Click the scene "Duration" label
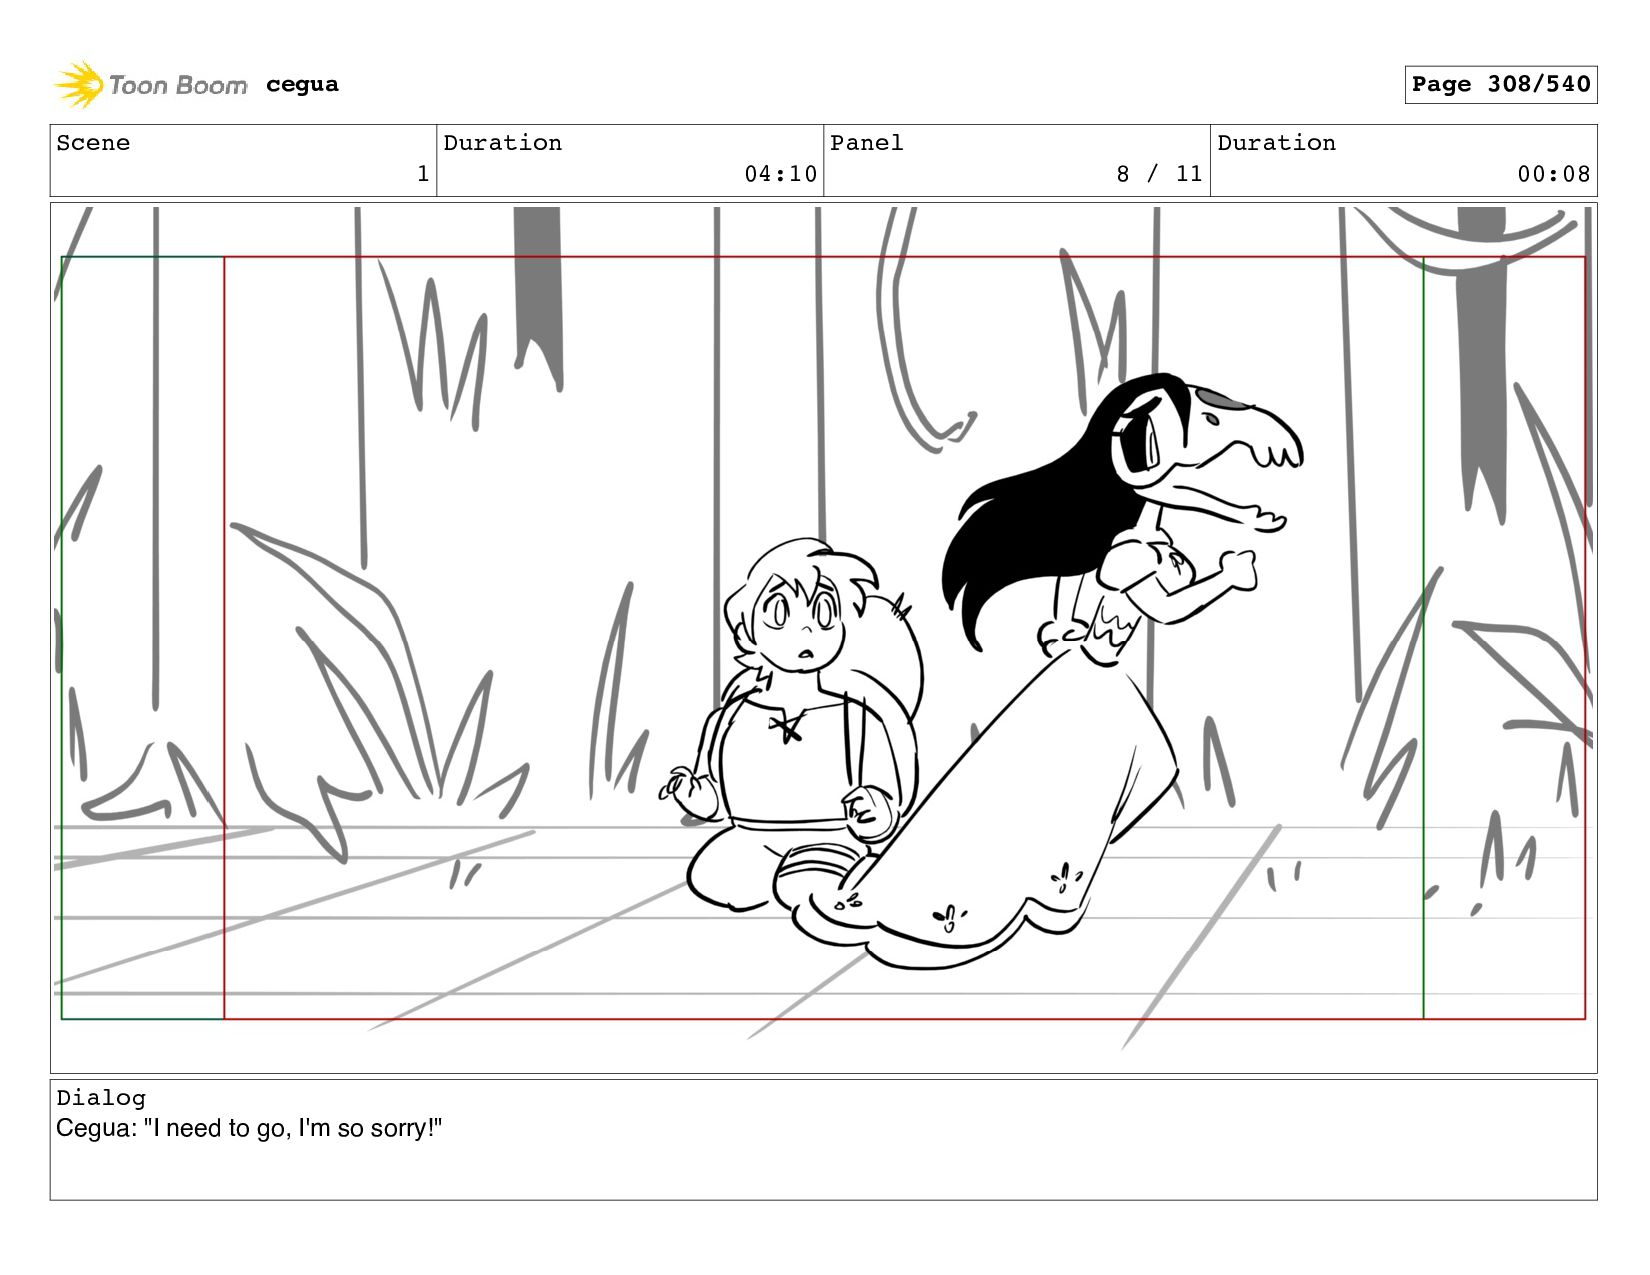1650x1275 pixels. 503,143
